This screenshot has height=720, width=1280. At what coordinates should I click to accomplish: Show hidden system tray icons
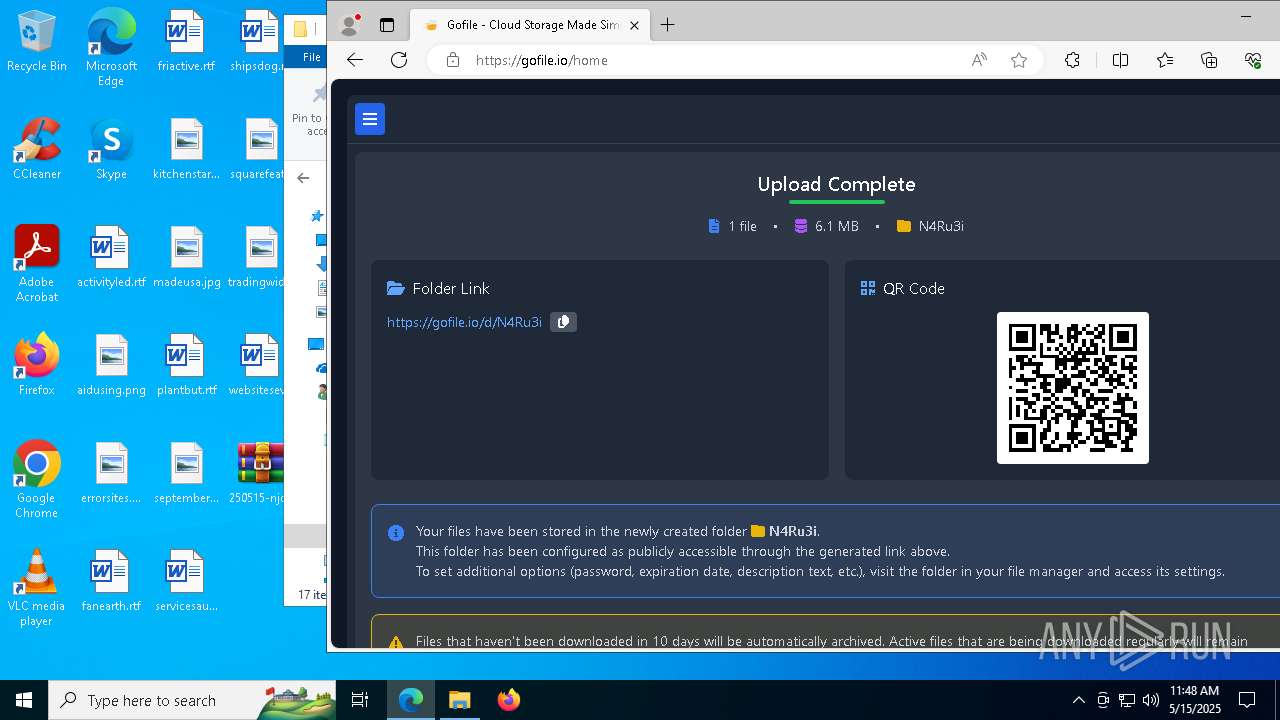[x=1078, y=700]
